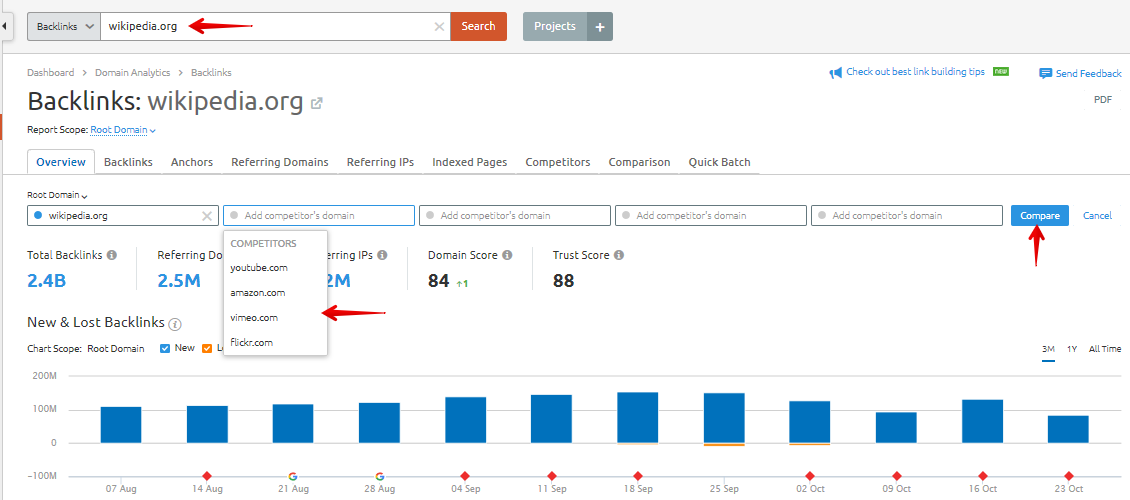The width and height of the screenshot is (1130, 500).
Task: Go to Dashboard breadcrumb
Action: (50, 72)
